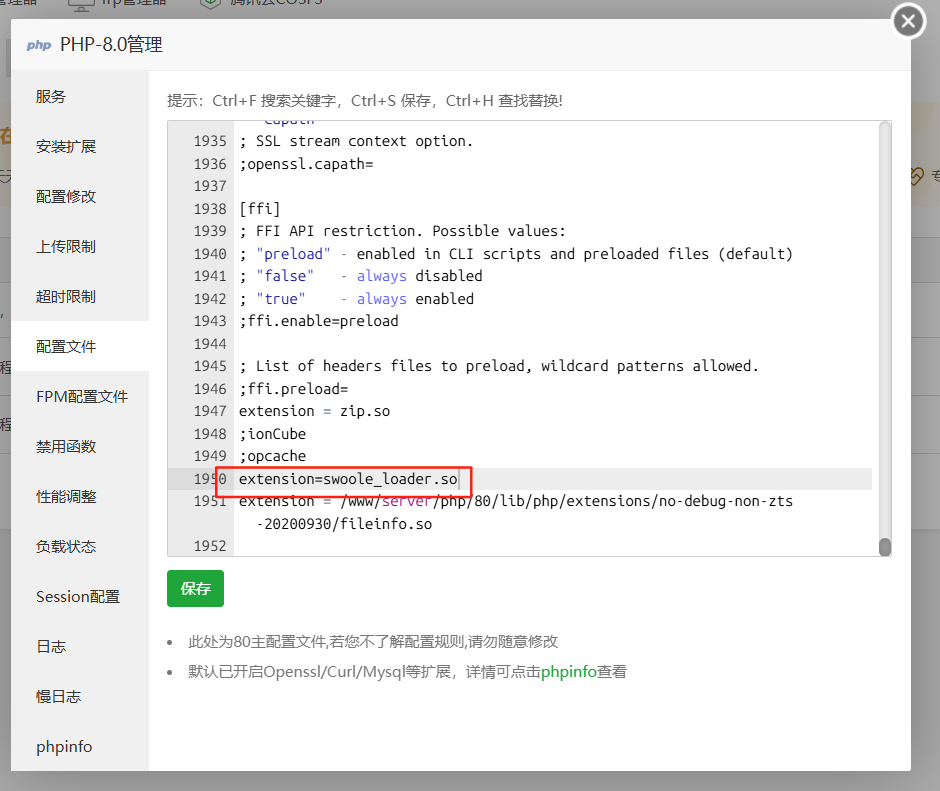Click the green 保存 button
The height and width of the screenshot is (791, 940).
coord(195,589)
